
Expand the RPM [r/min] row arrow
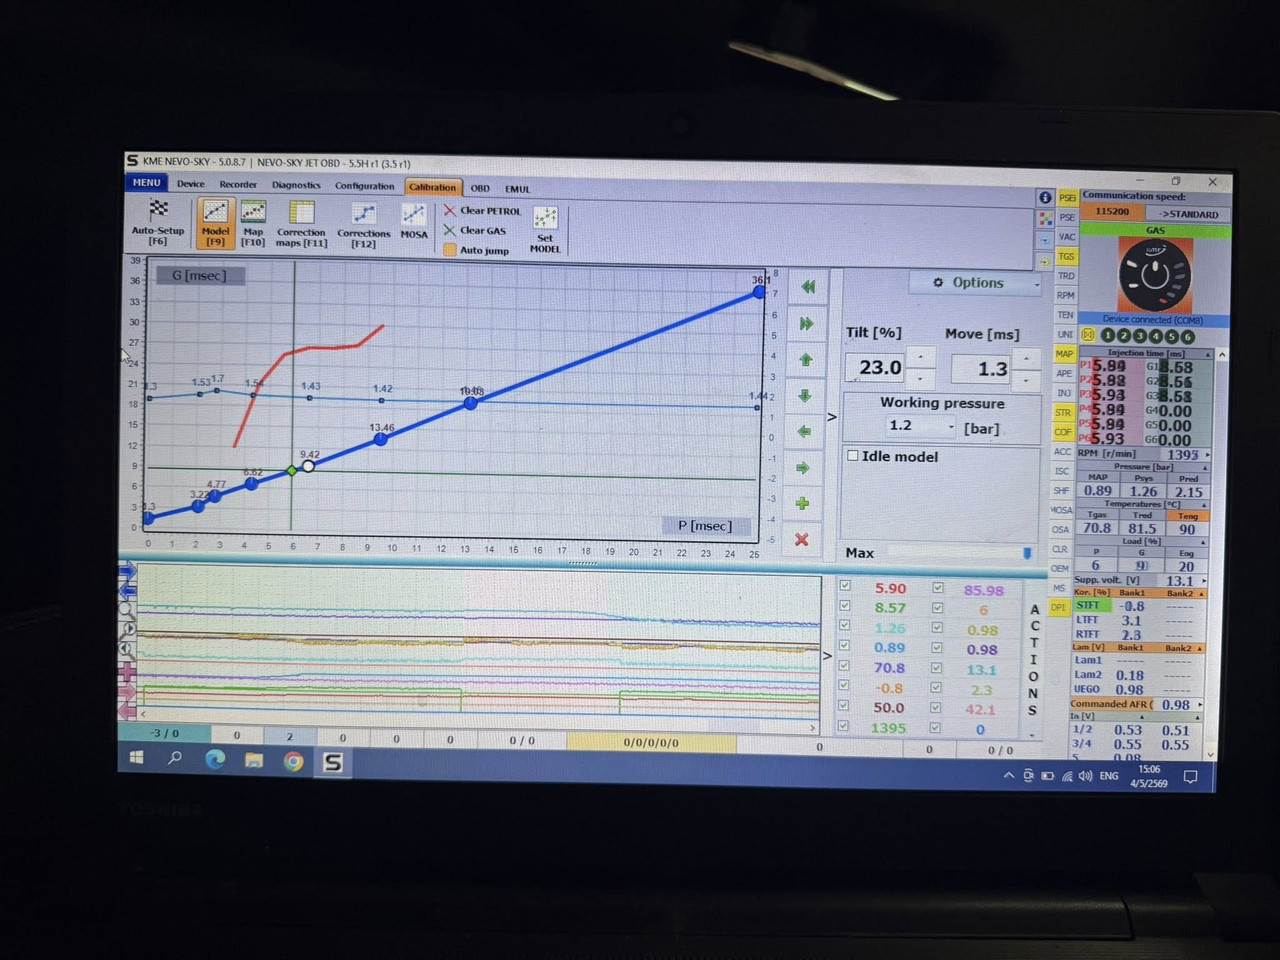click(1208, 455)
